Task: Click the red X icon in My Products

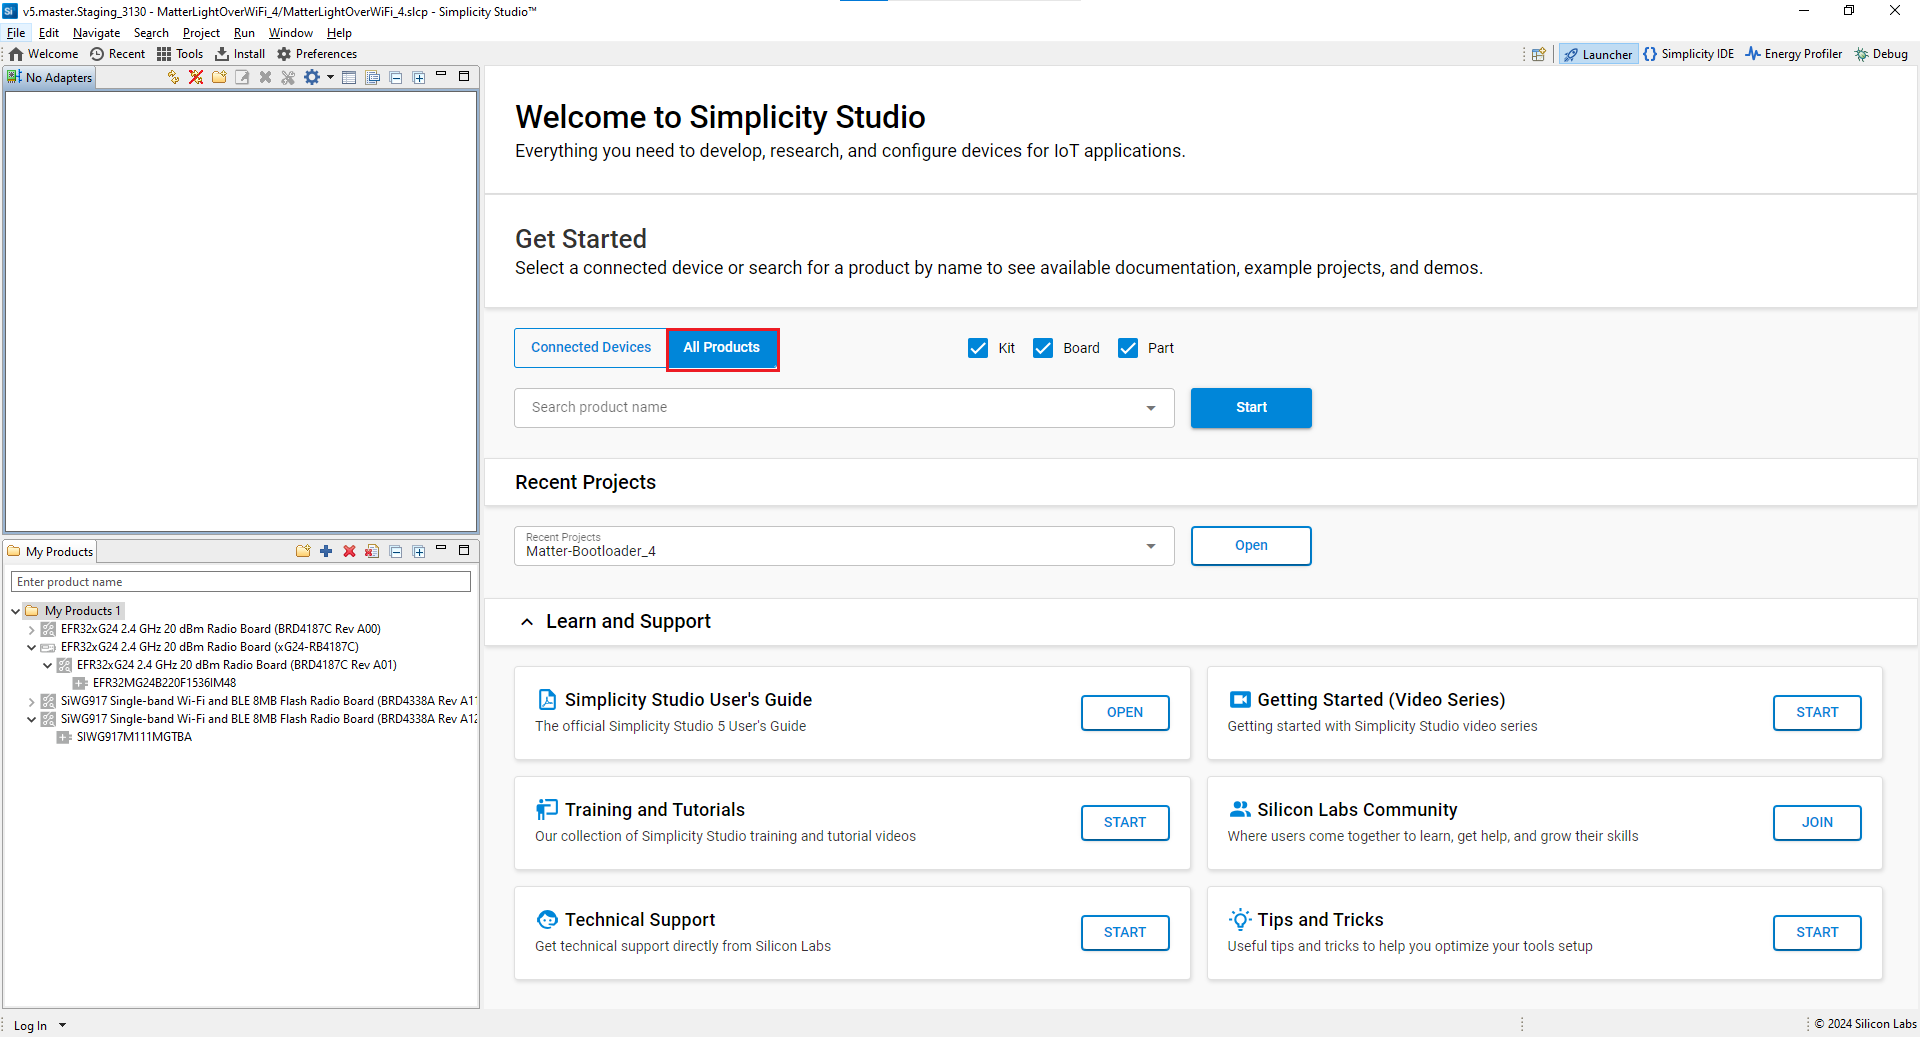Action: [349, 551]
